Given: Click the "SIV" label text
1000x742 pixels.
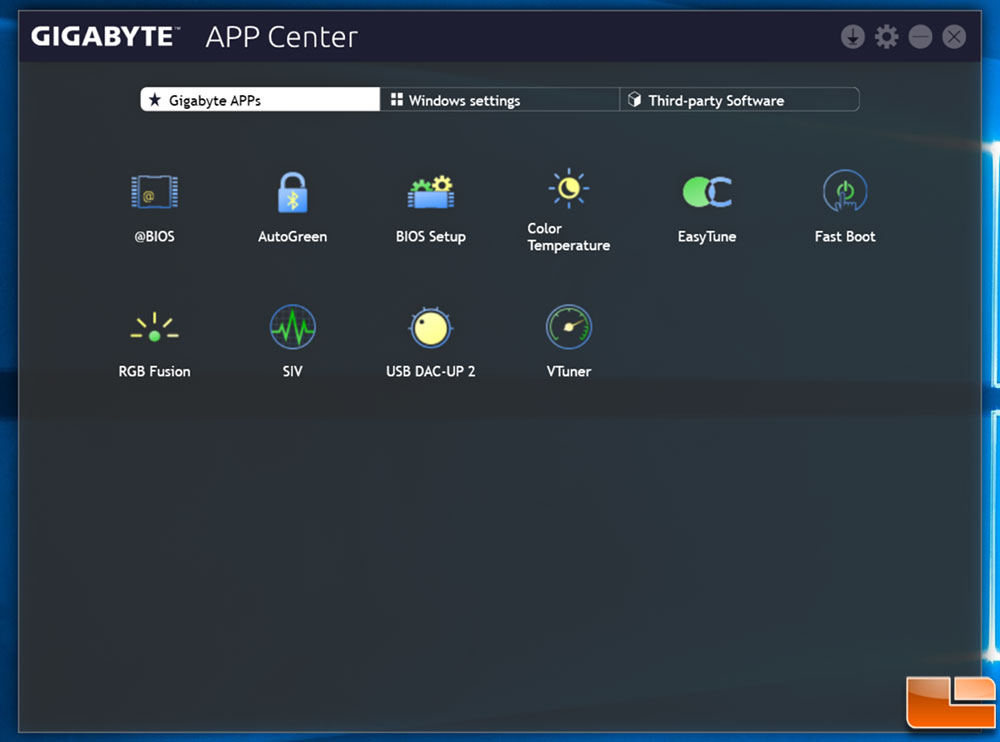Looking at the screenshot, I should point(293,371).
